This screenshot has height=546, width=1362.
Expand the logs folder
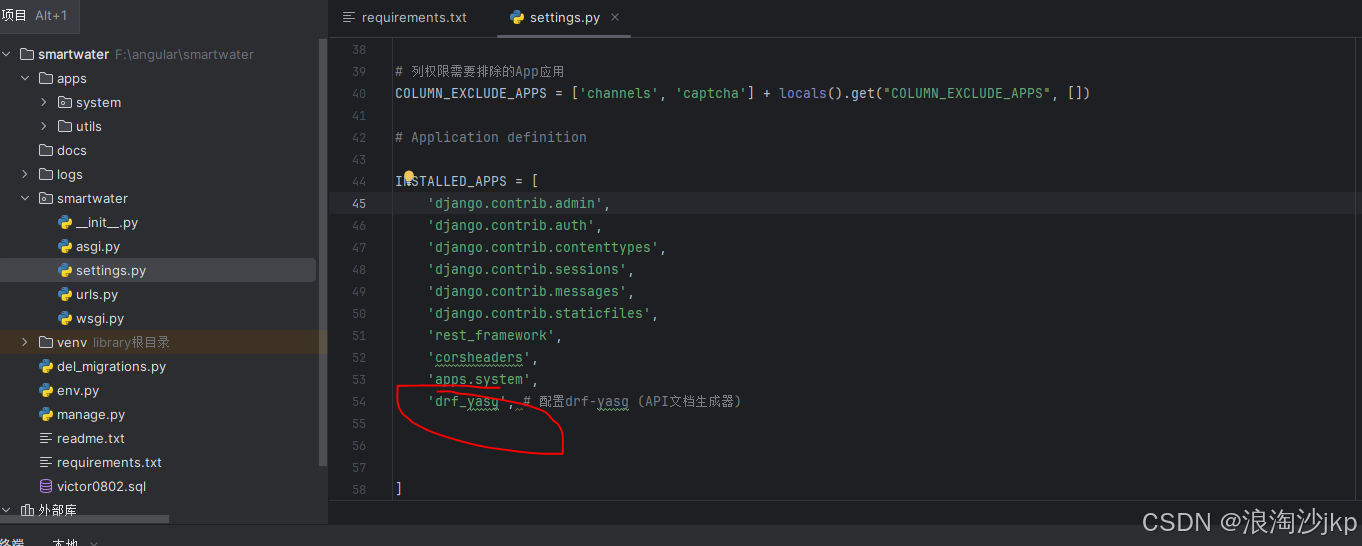pos(25,174)
